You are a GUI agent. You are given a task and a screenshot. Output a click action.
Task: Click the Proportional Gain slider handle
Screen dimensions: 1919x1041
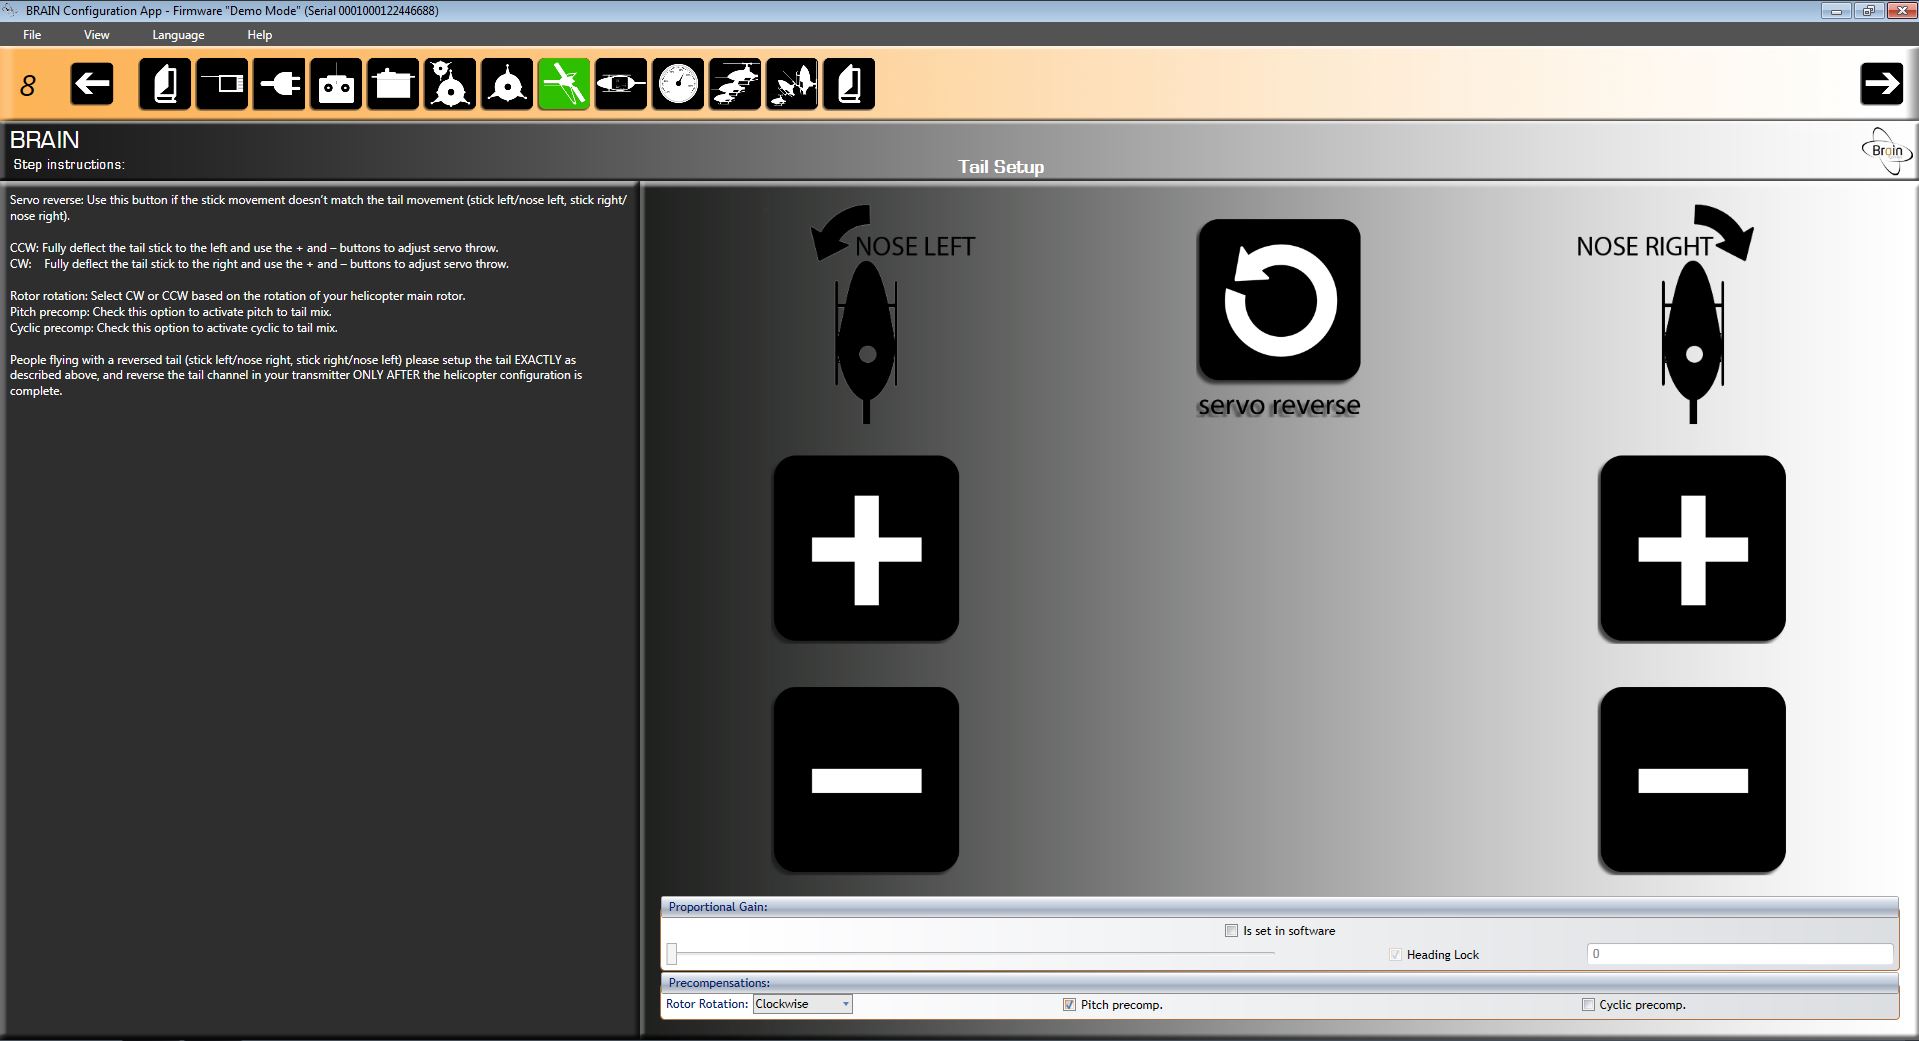(672, 954)
